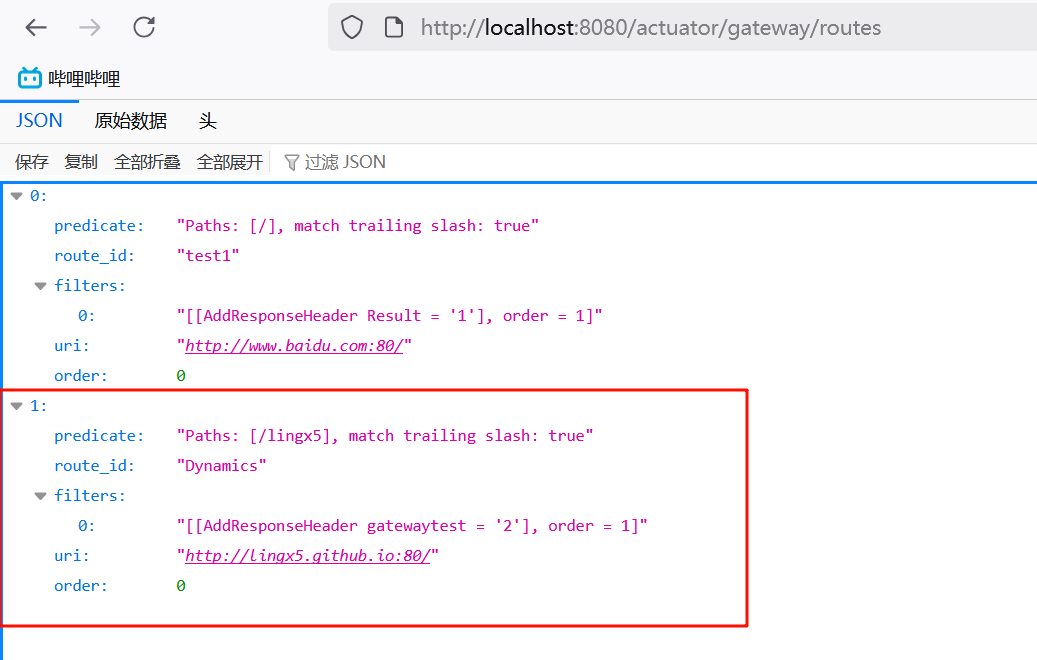Select the uri key of route Dynamics
Viewport: 1037px width, 660px height.
pyautogui.click(x=71, y=556)
